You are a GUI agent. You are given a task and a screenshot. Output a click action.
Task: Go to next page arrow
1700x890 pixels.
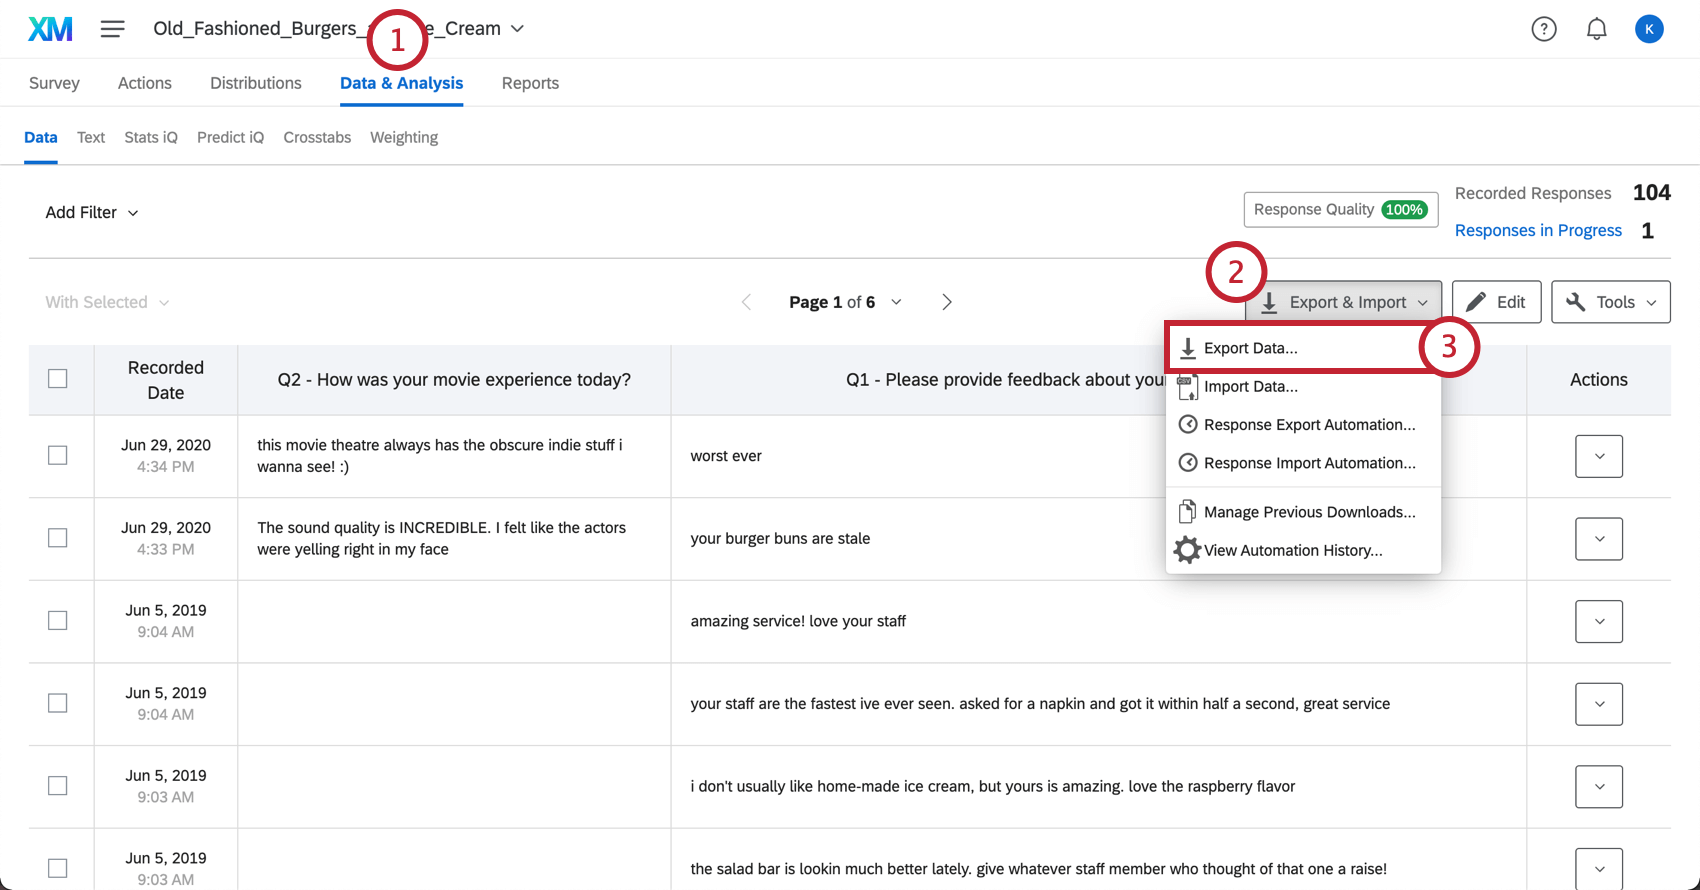pyautogui.click(x=946, y=302)
